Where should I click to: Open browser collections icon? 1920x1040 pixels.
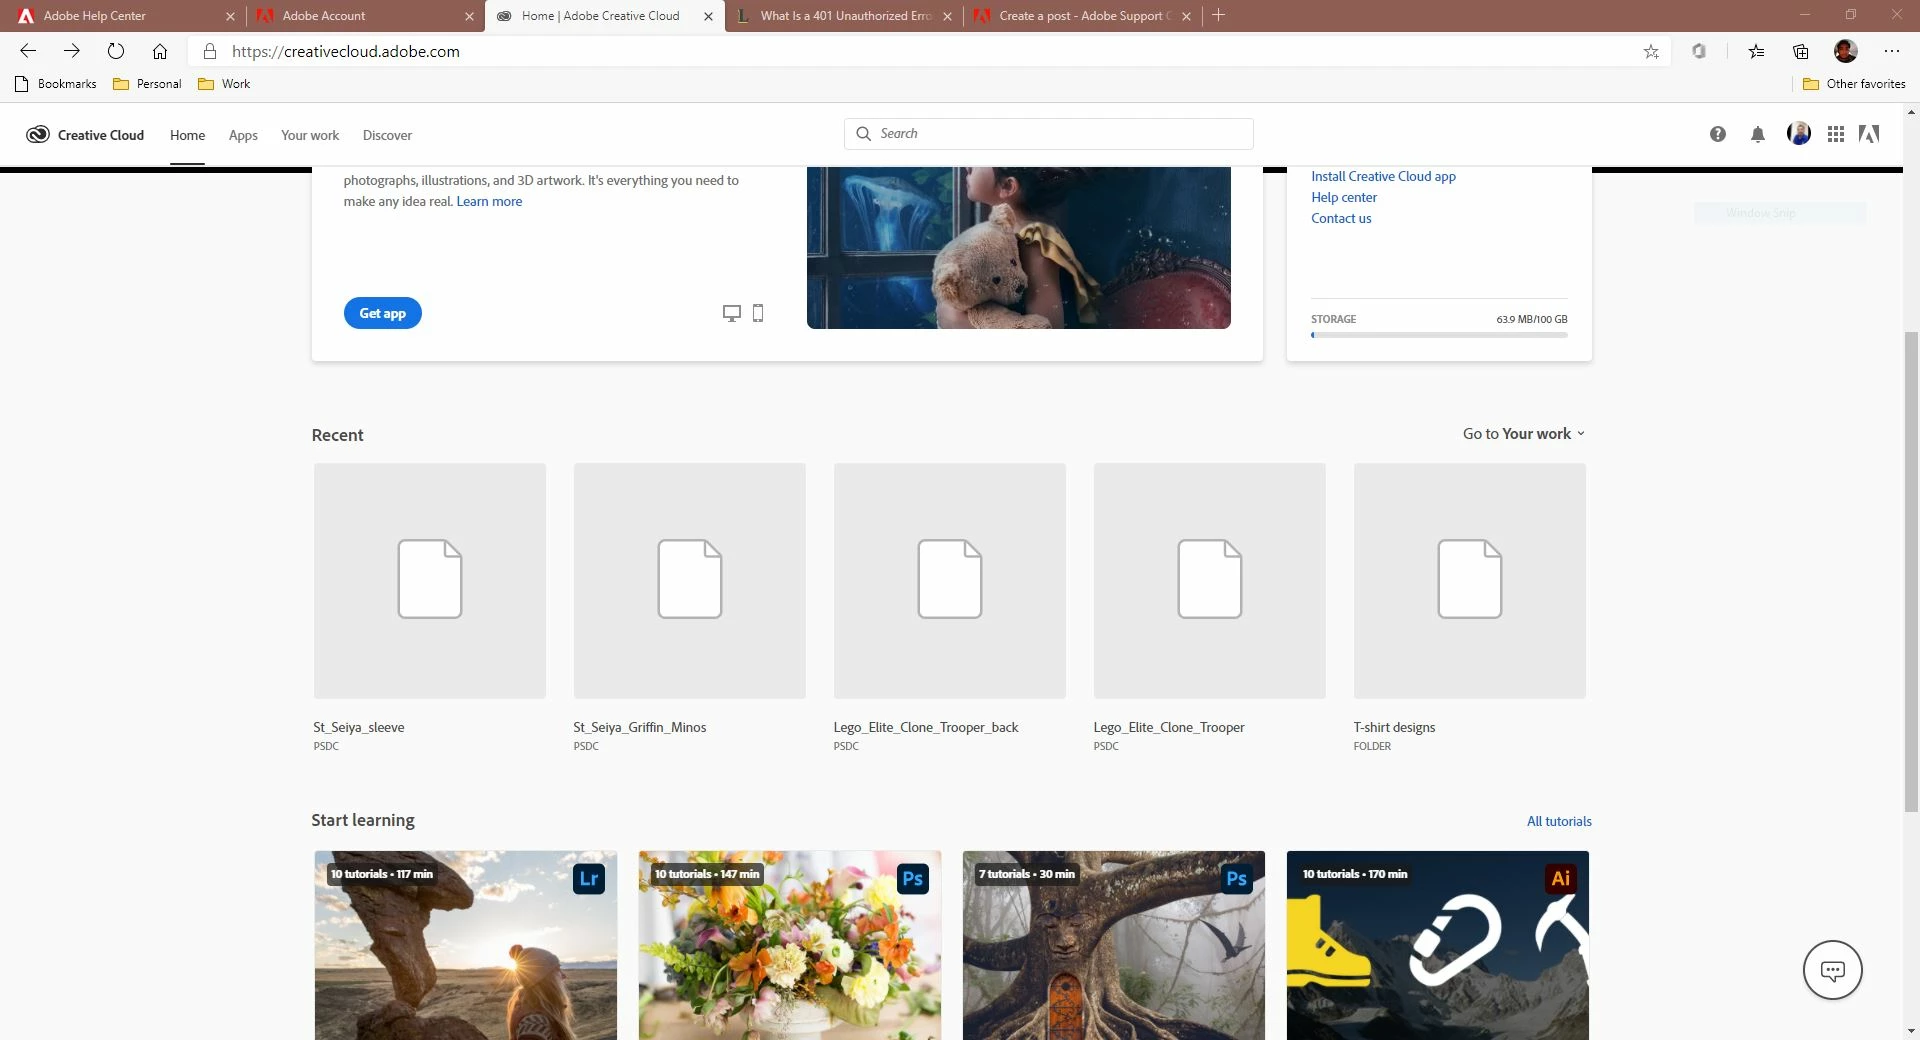[1800, 51]
